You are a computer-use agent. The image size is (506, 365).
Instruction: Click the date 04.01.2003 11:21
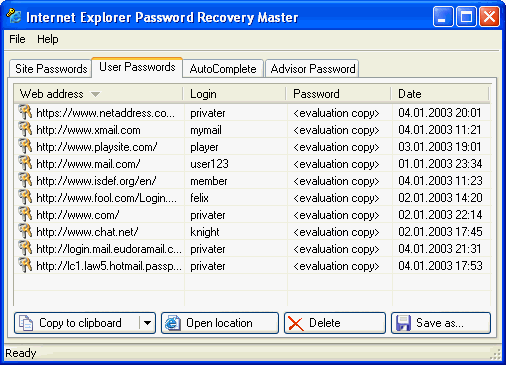pyautogui.click(x=439, y=130)
